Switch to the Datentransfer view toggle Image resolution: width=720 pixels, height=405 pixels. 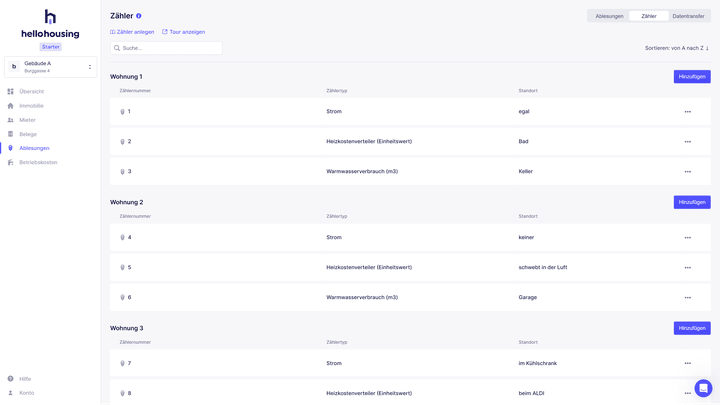688,16
